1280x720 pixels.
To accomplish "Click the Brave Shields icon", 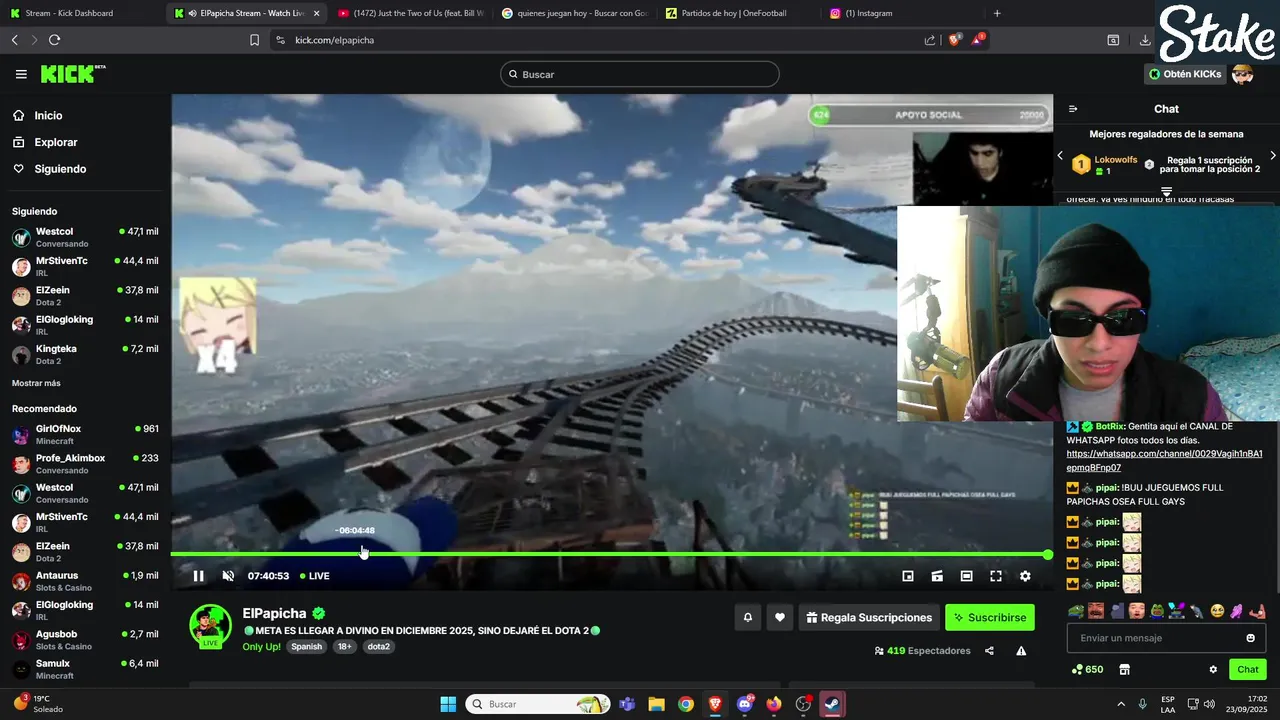I will (x=955, y=40).
